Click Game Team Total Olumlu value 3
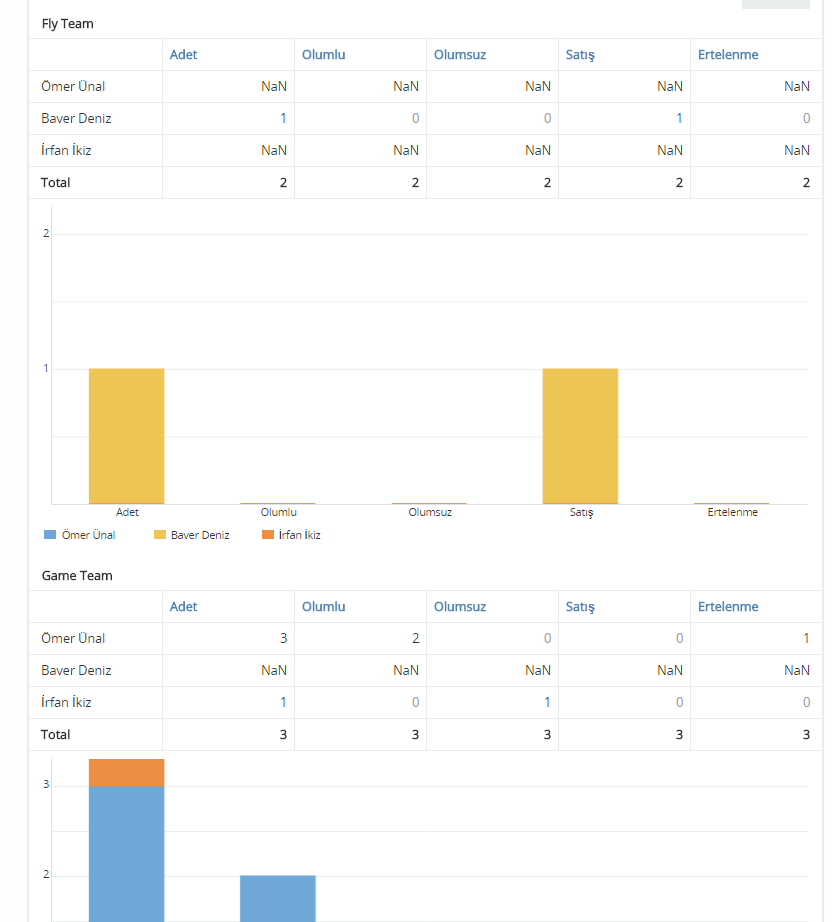832x922 pixels. point(415,735)
